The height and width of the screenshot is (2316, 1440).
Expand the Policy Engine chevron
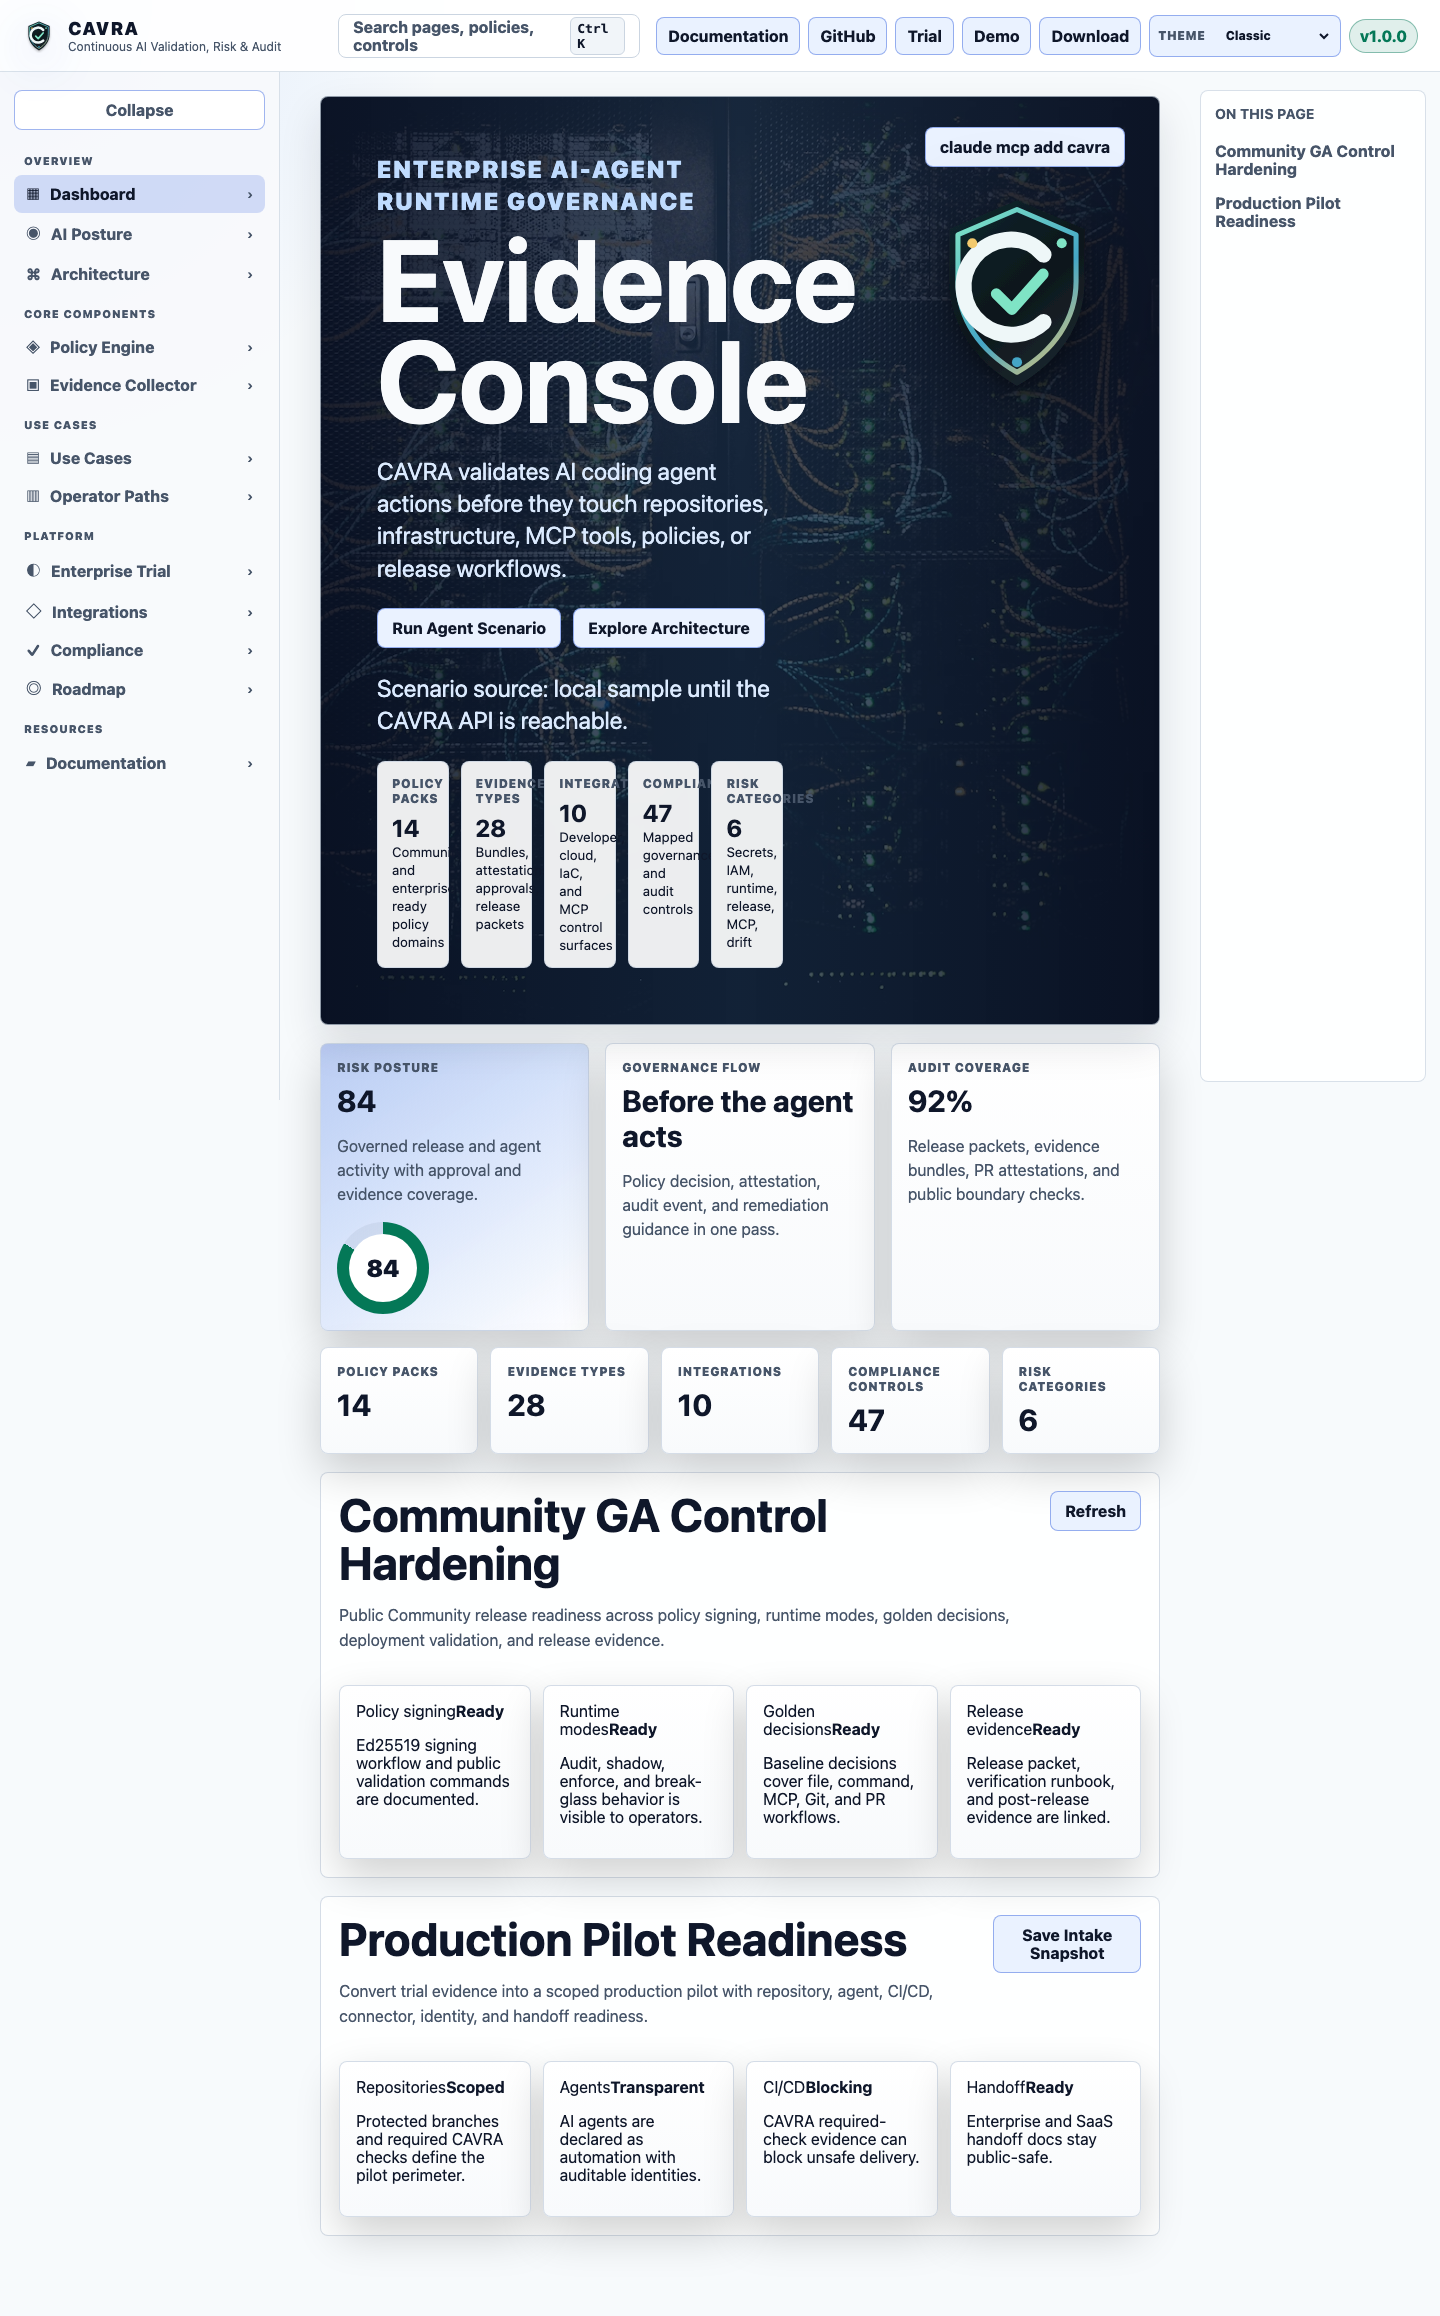[250, 347]
